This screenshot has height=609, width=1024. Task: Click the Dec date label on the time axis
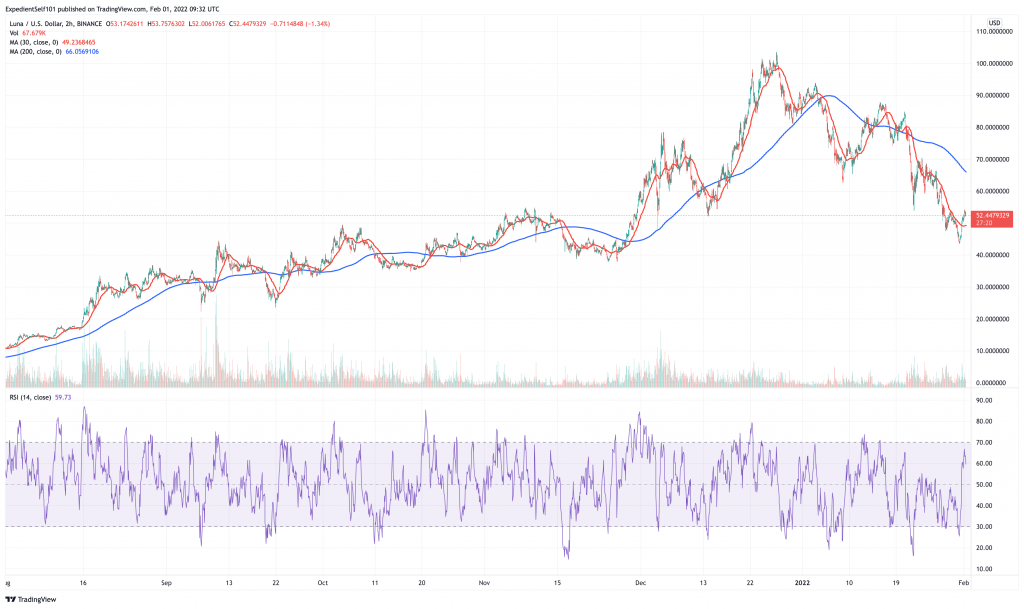click(x=640, y=582)
